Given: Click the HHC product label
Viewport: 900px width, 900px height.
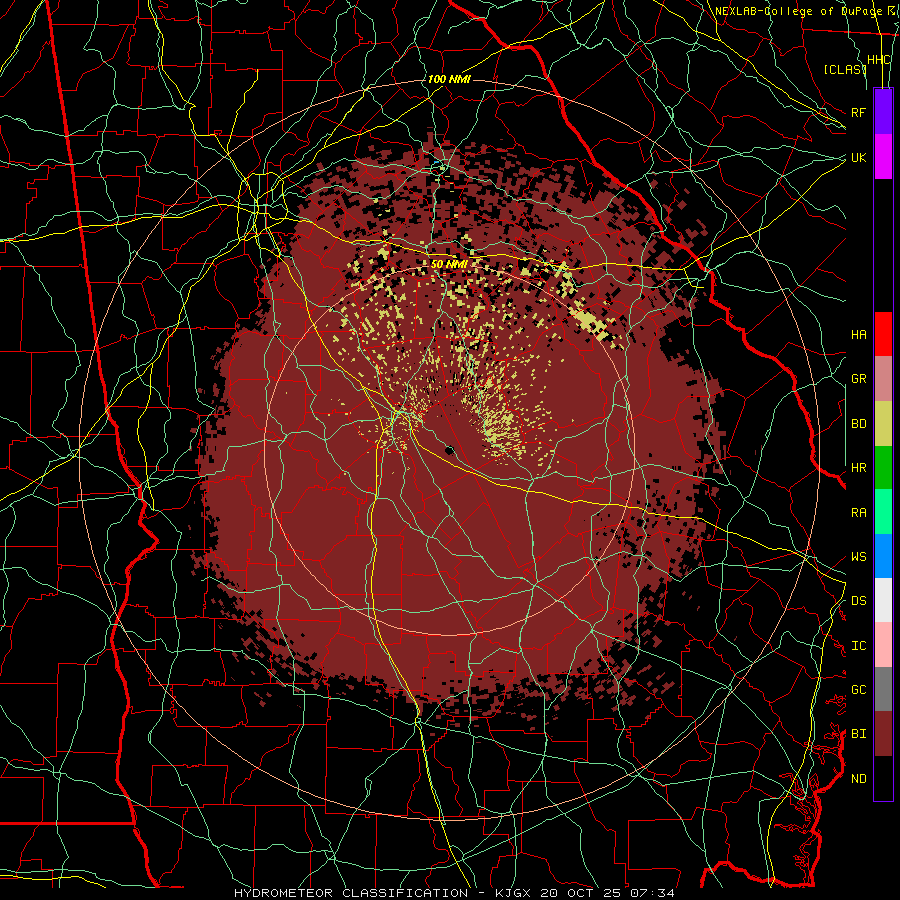Looking at the screenshot, I should point(879,60).
